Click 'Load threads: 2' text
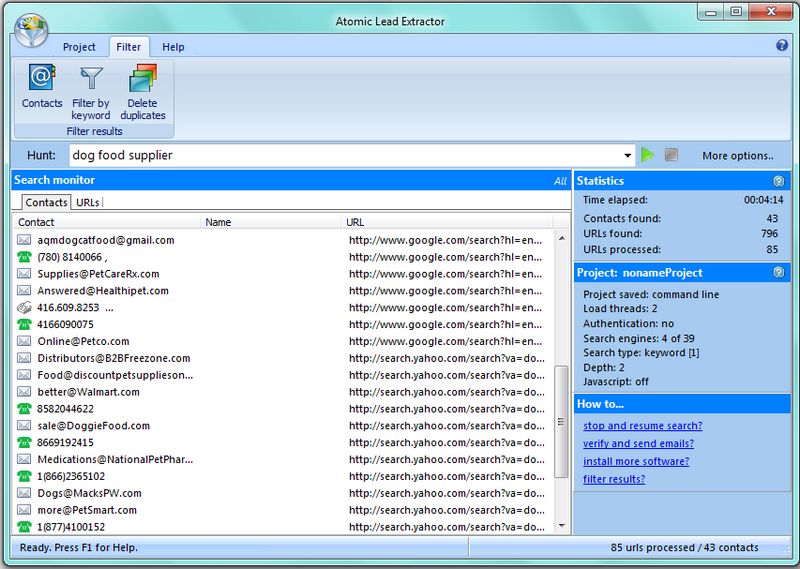800x569 pixels. pos(620,309)
